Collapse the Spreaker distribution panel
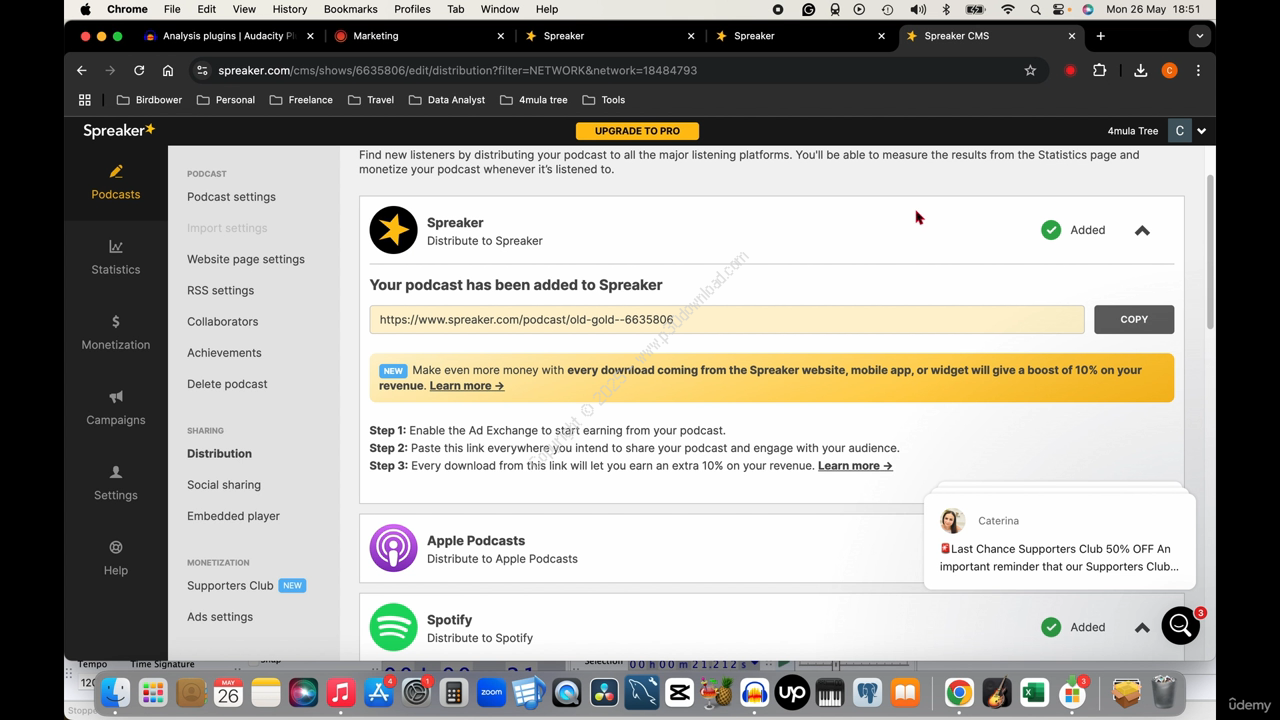This screenshot has width=1280, height=720. (x=1142, y=230)
